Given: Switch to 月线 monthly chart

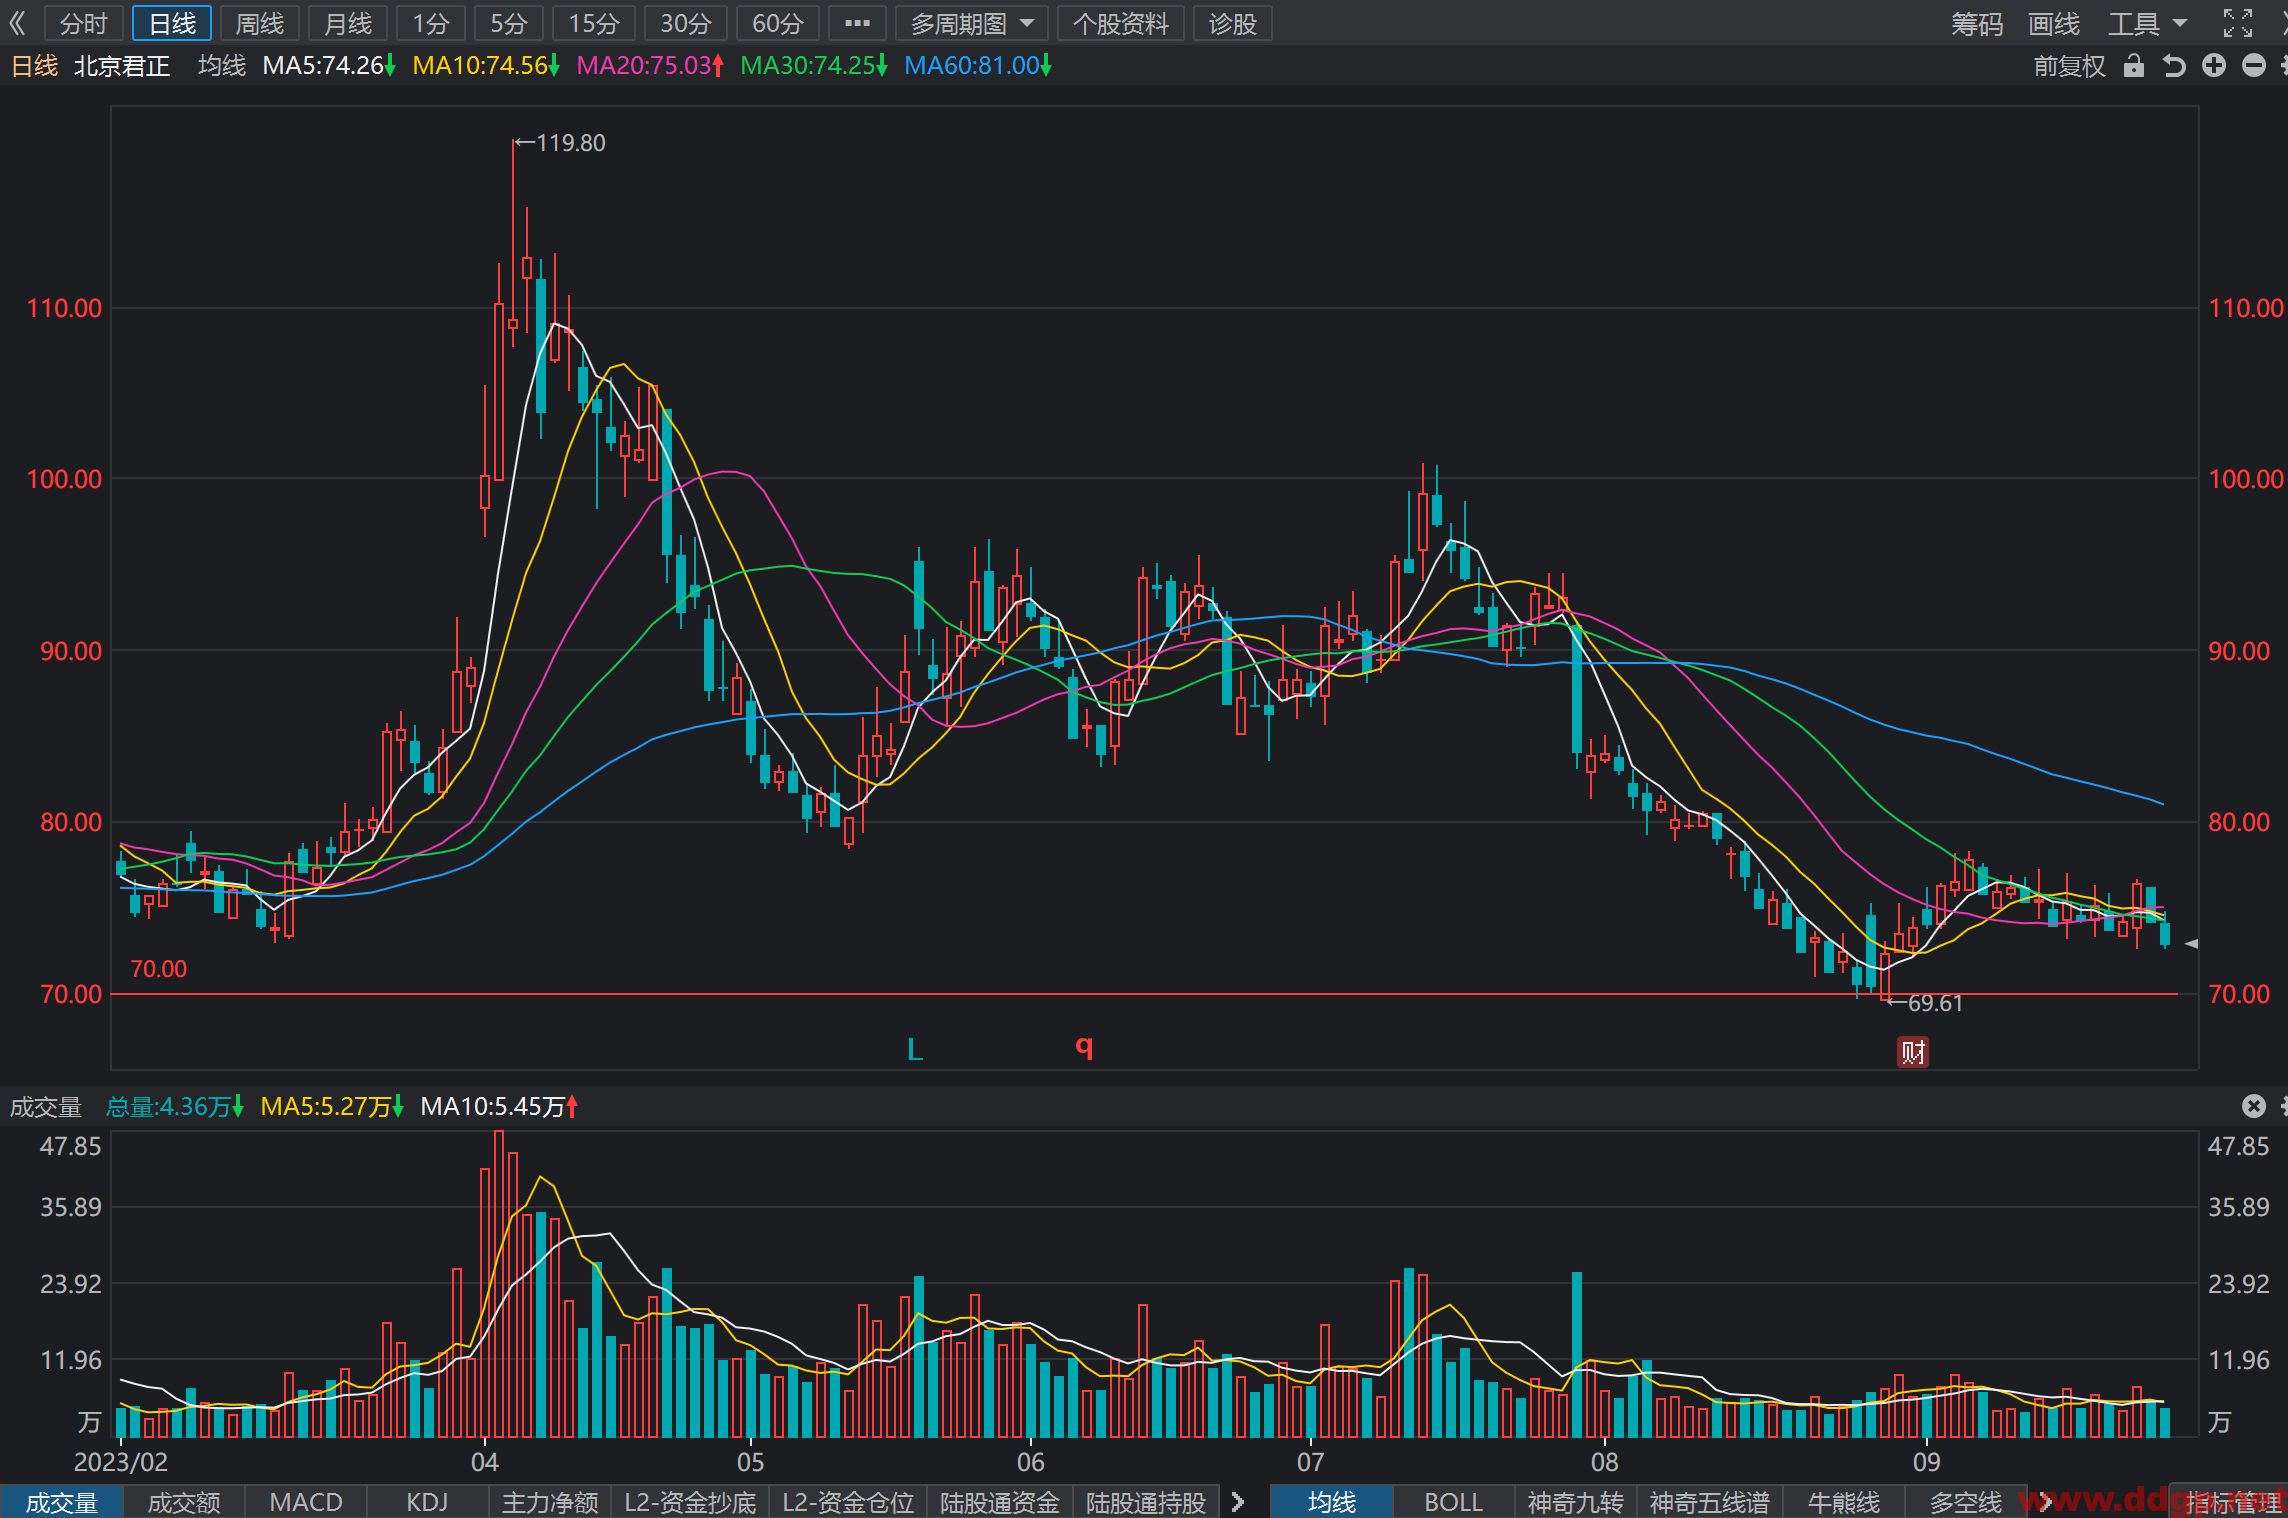Looking at the screenshot, I should [348, 23].
